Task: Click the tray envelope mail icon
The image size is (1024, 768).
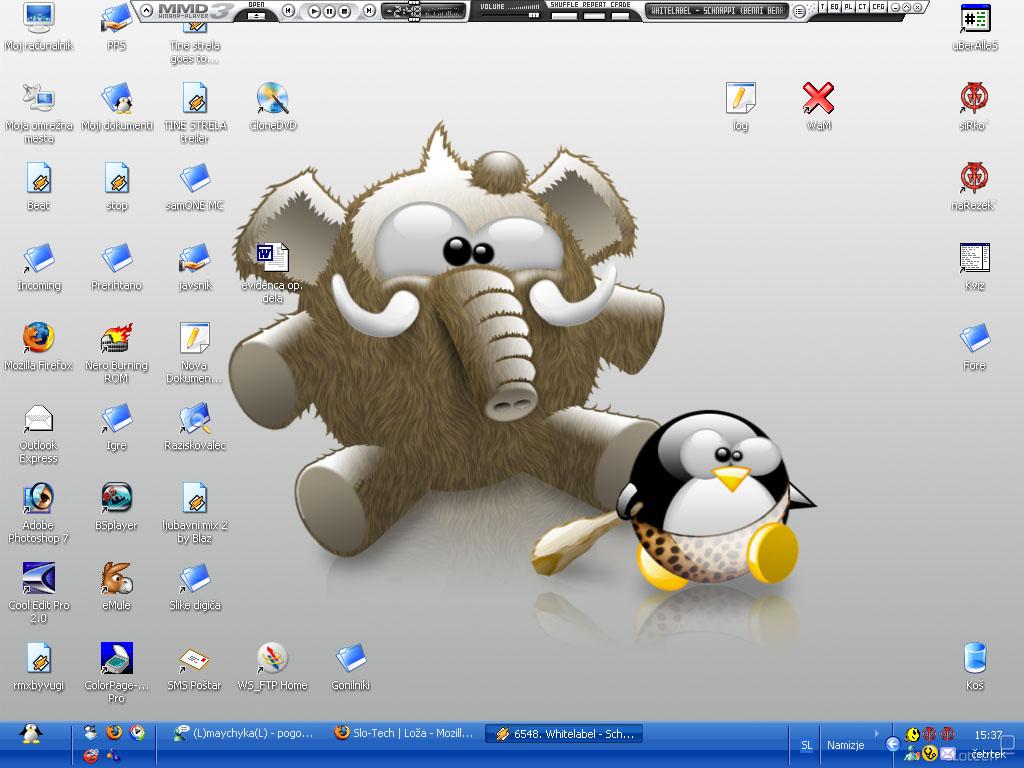Action: pyautogui.click(x=948, y=754)
